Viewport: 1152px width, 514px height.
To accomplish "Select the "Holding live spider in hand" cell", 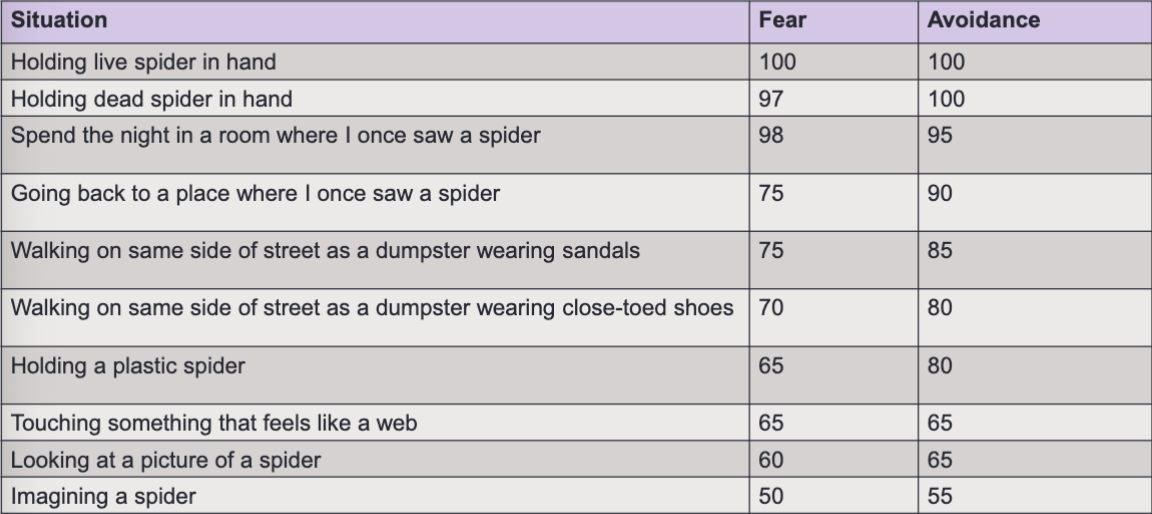I will click(x=143, y=62).
